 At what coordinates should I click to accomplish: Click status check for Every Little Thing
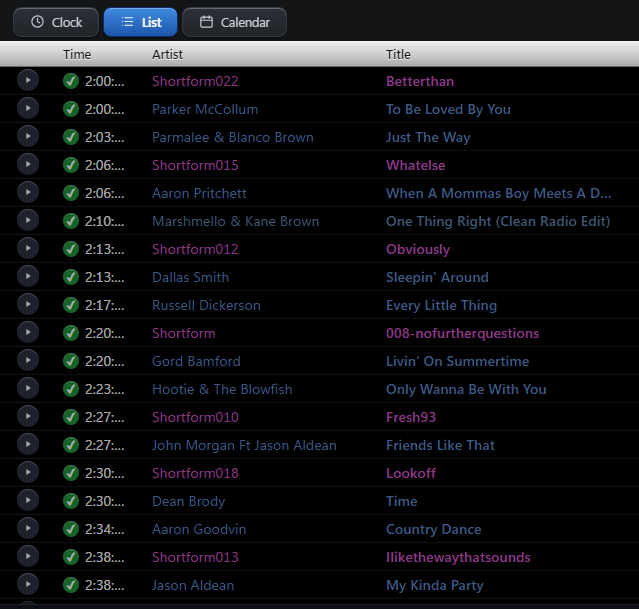pyautogui.click(x=71, y=305)
